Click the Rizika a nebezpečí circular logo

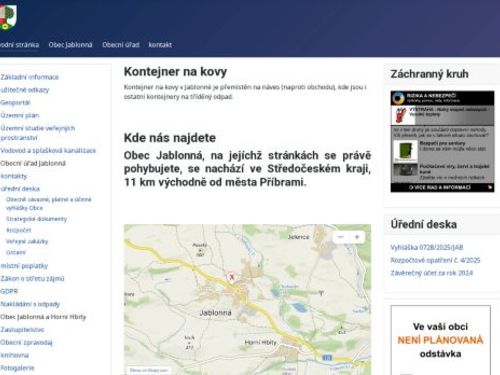pos(398,98)
